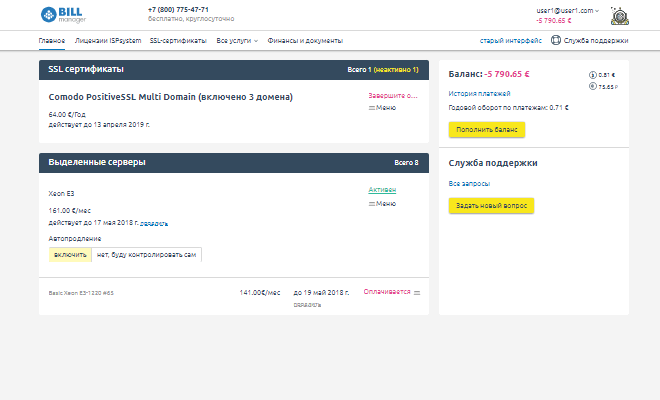The width and height of the screenshot is (660, 400).
Task: Click the Активен status link
Action: 382,190
